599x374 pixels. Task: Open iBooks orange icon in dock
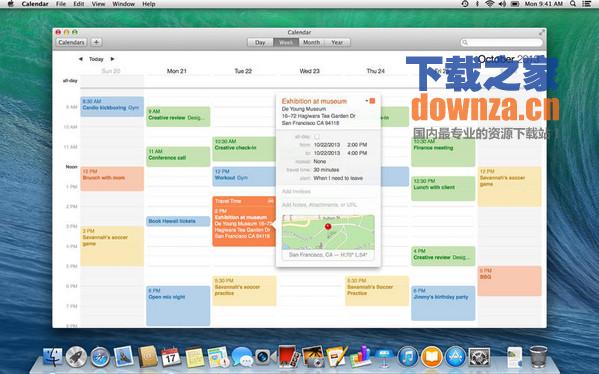point(432,357)
